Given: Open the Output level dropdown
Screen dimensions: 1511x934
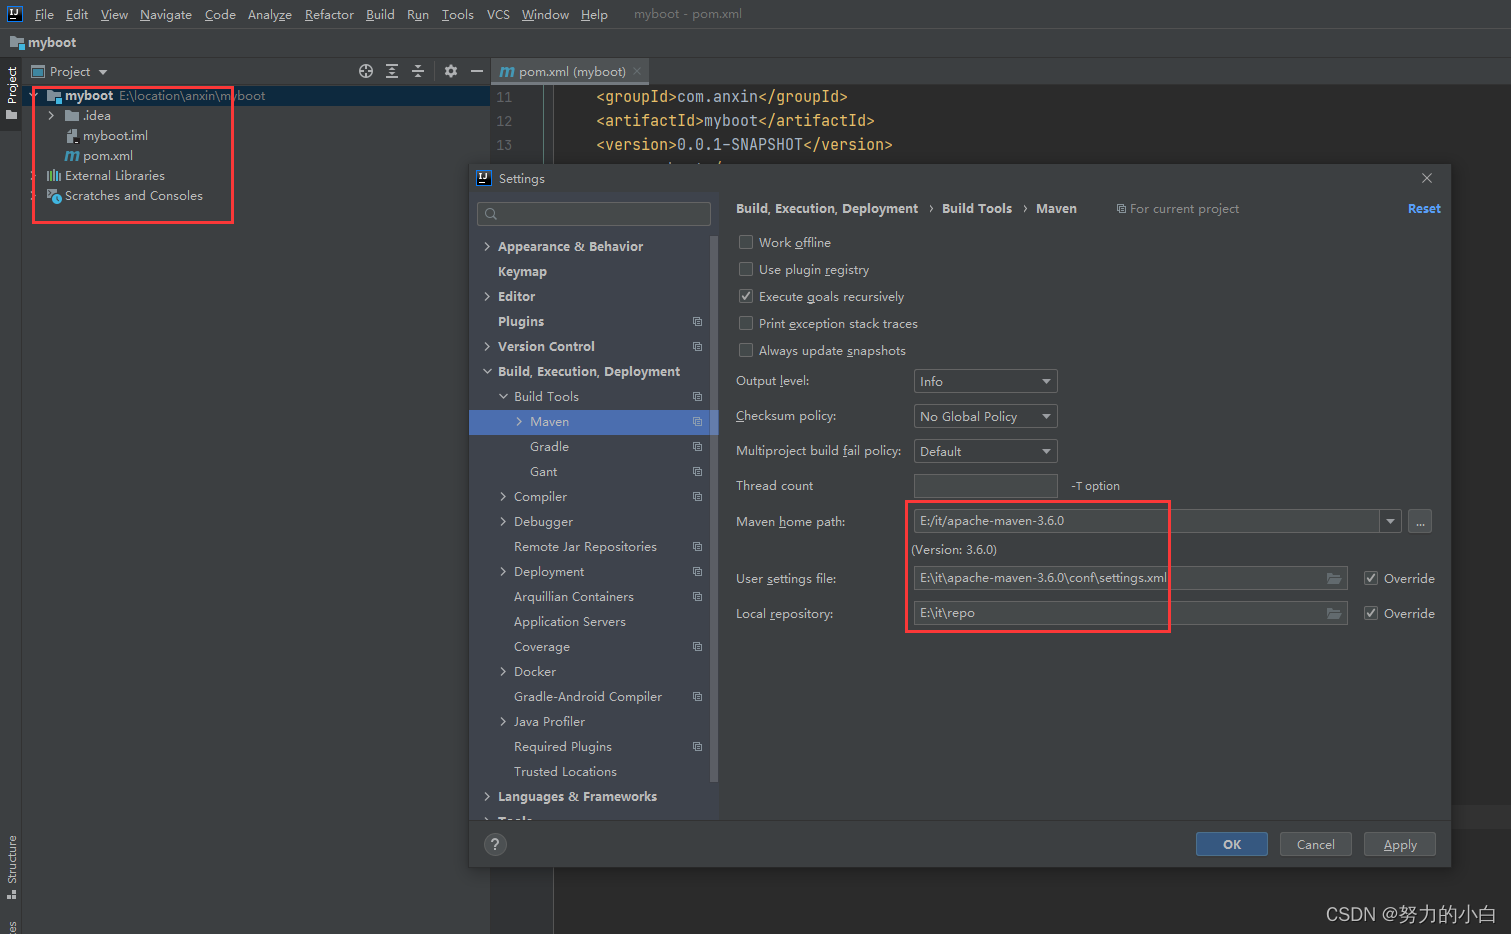Looking at the screenshot, I should (x=985, y=381).
